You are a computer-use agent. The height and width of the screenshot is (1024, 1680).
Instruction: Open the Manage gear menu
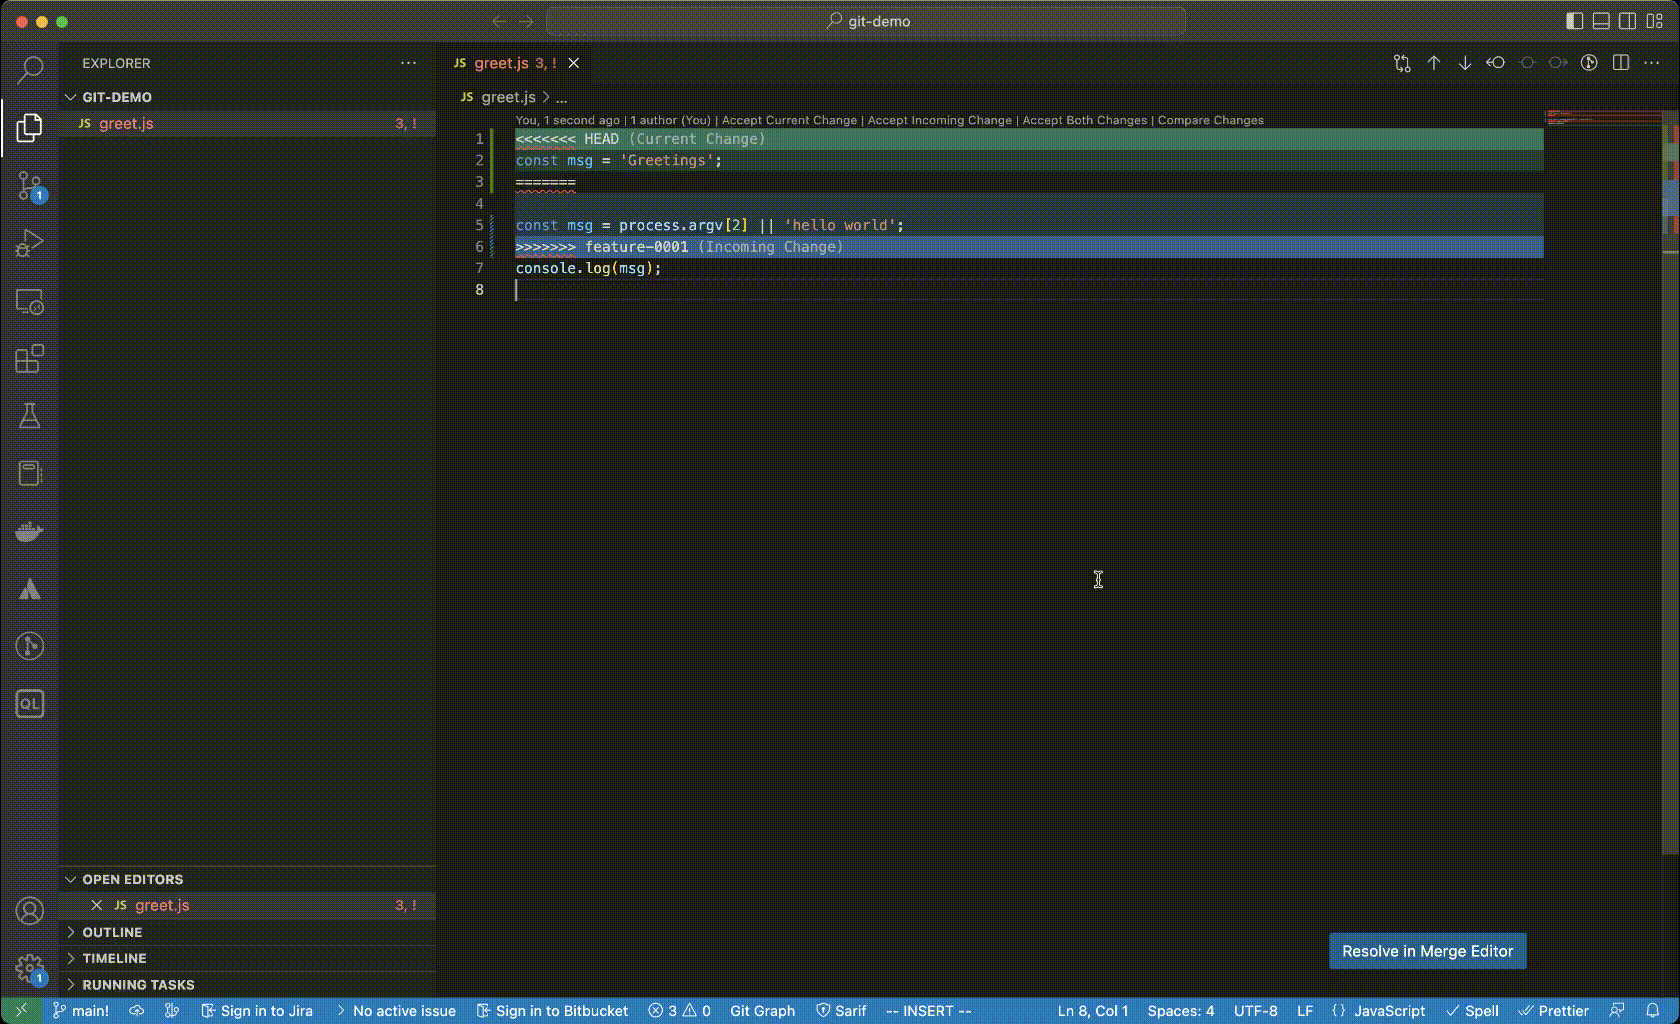(x=30, y=968)
